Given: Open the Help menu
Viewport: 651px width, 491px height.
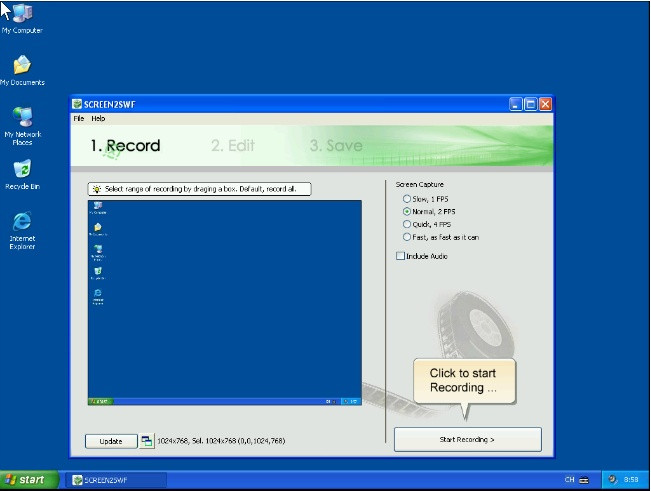Looking at the screenshot, I should point(98,118).
